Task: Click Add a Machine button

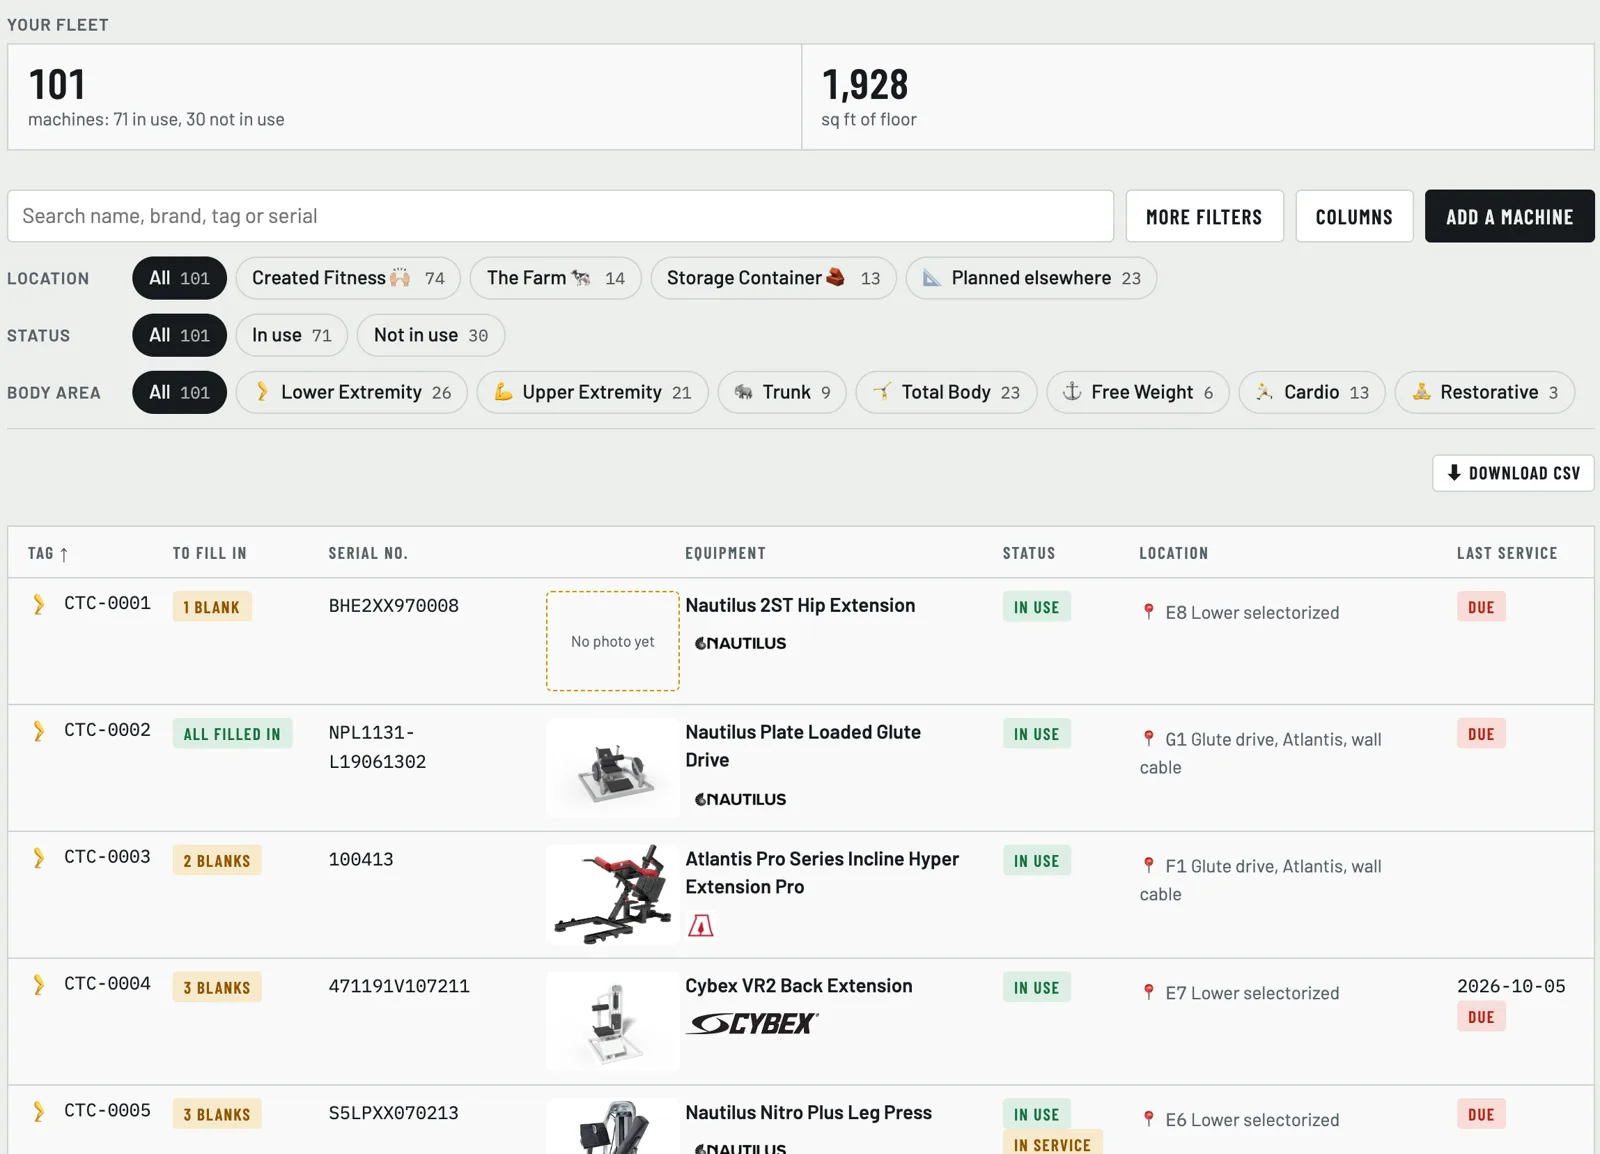Action: (x=1509, y=216)
